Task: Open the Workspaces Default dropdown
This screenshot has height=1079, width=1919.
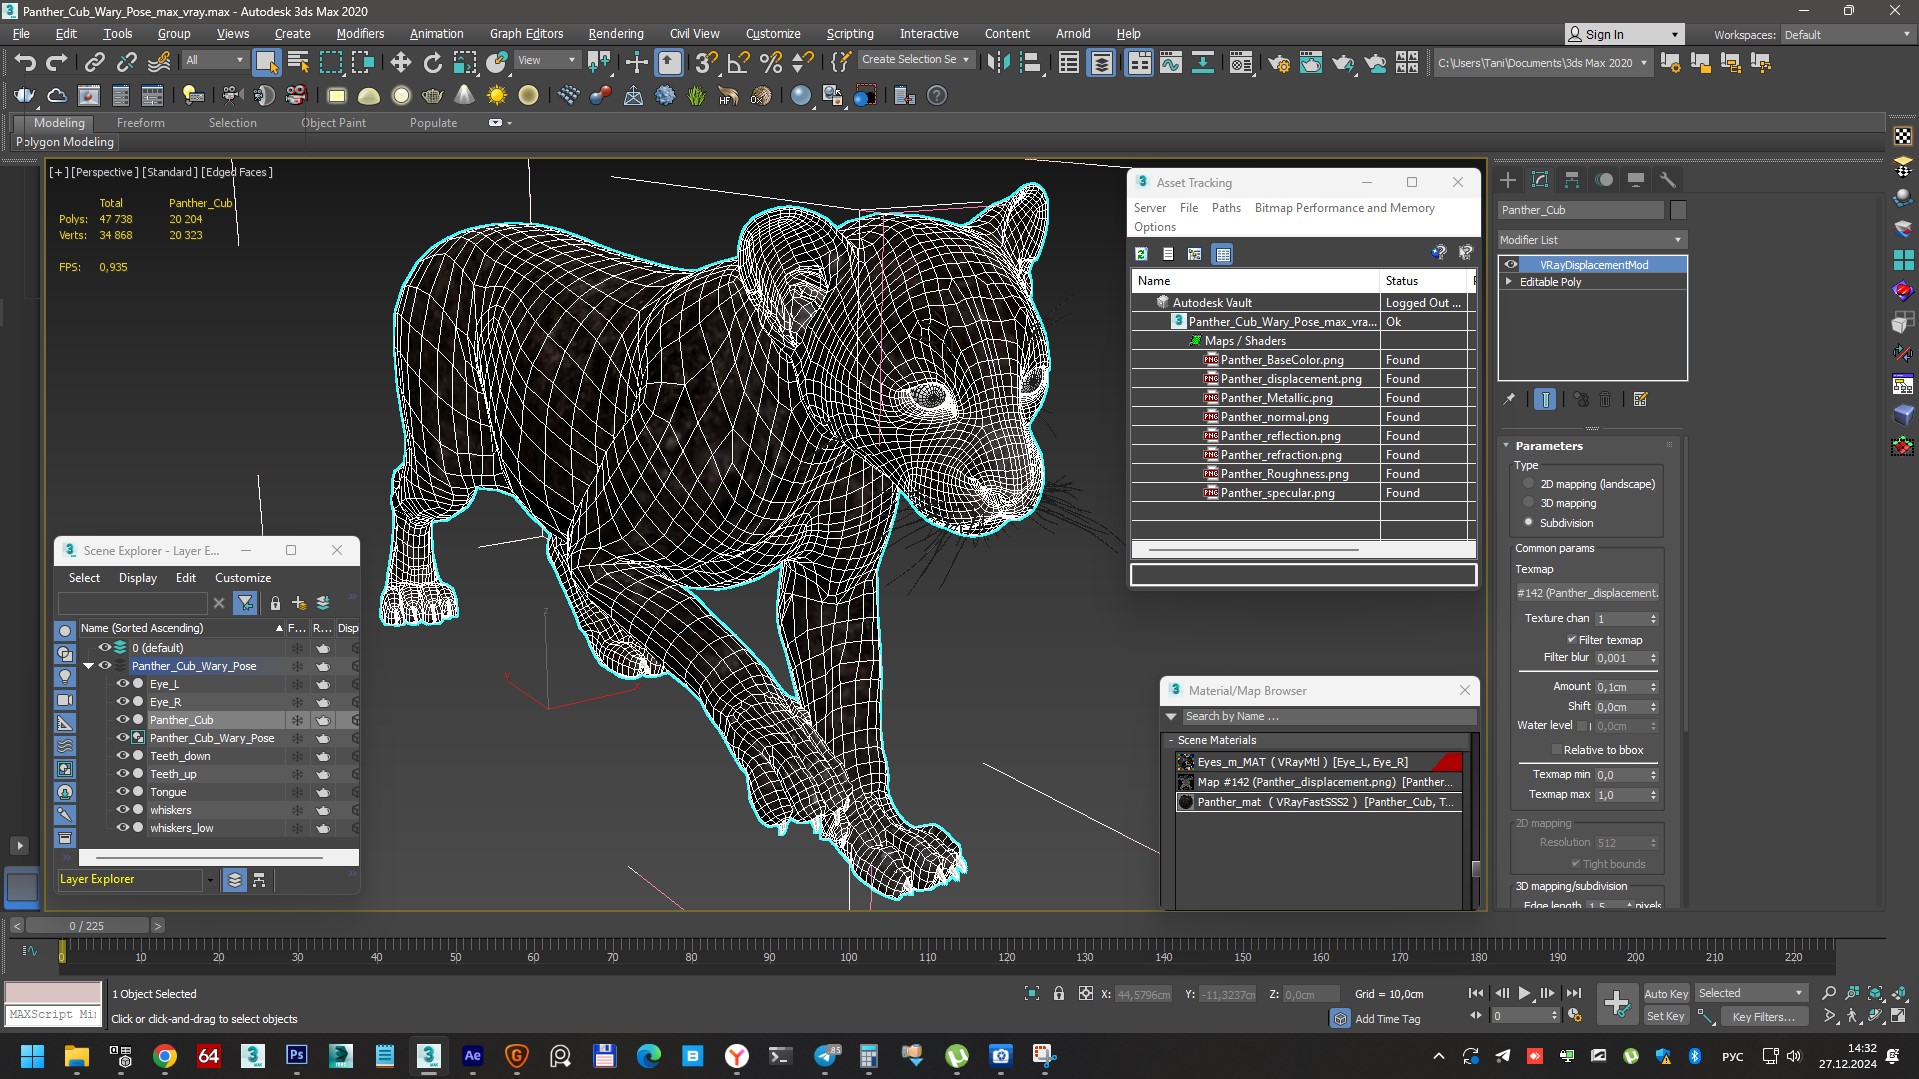Action: [x=1846, y=34]
